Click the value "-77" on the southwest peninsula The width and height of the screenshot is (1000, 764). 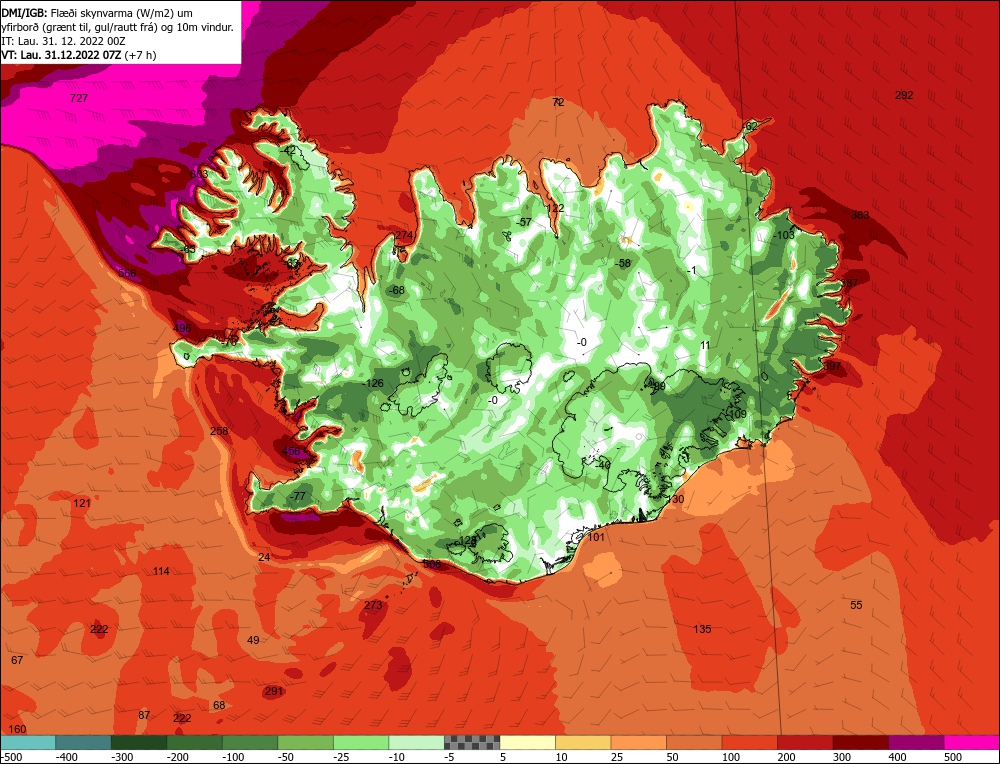tap(298, 497)
